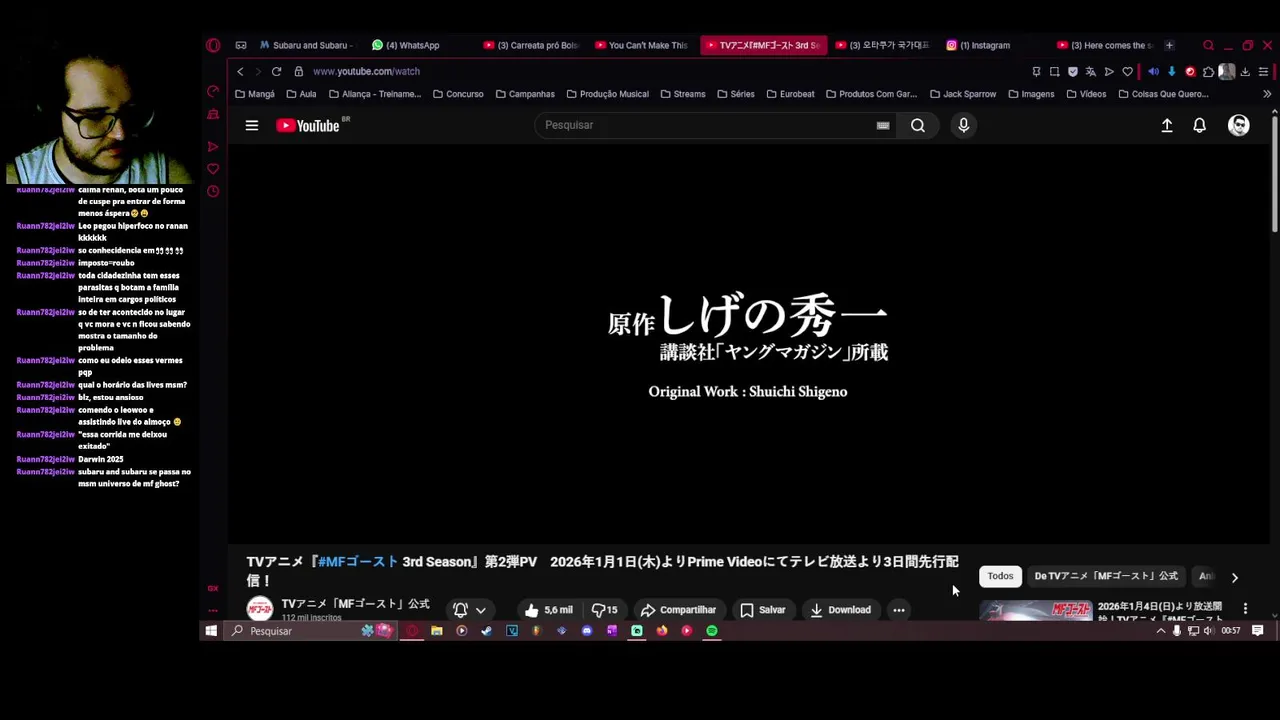This screenshot has height=720, width=1280.
Task: Expand notification options next to the bell
Action: tap(481, 610)
